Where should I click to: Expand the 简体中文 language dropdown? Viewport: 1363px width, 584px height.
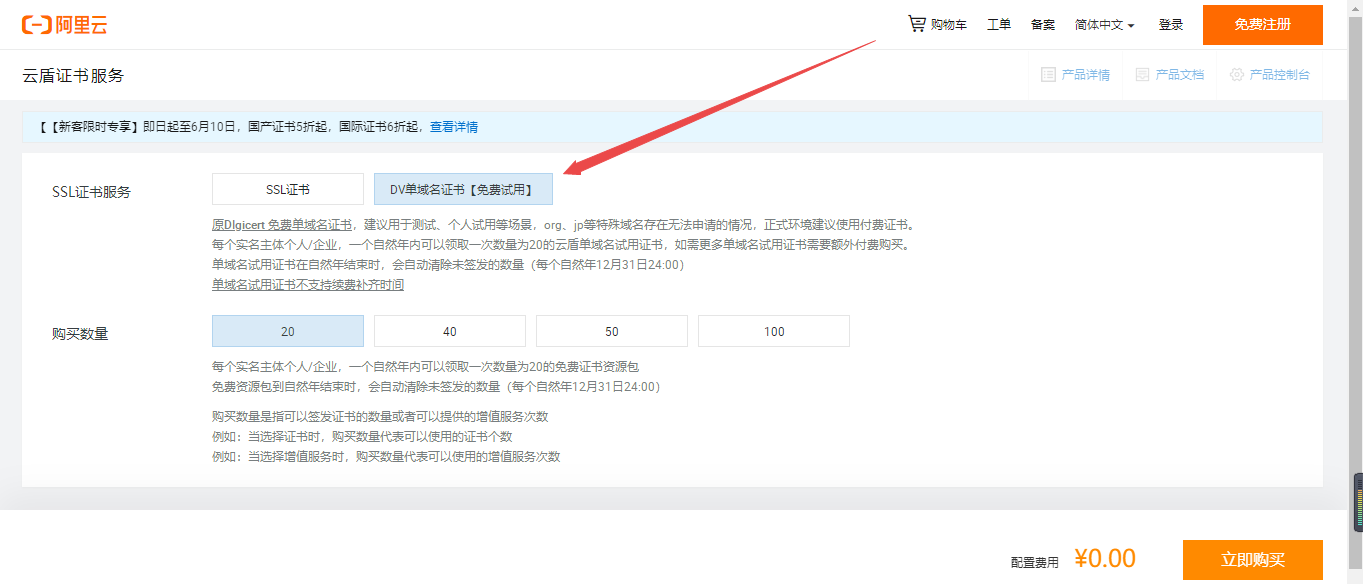point(1104,25)
